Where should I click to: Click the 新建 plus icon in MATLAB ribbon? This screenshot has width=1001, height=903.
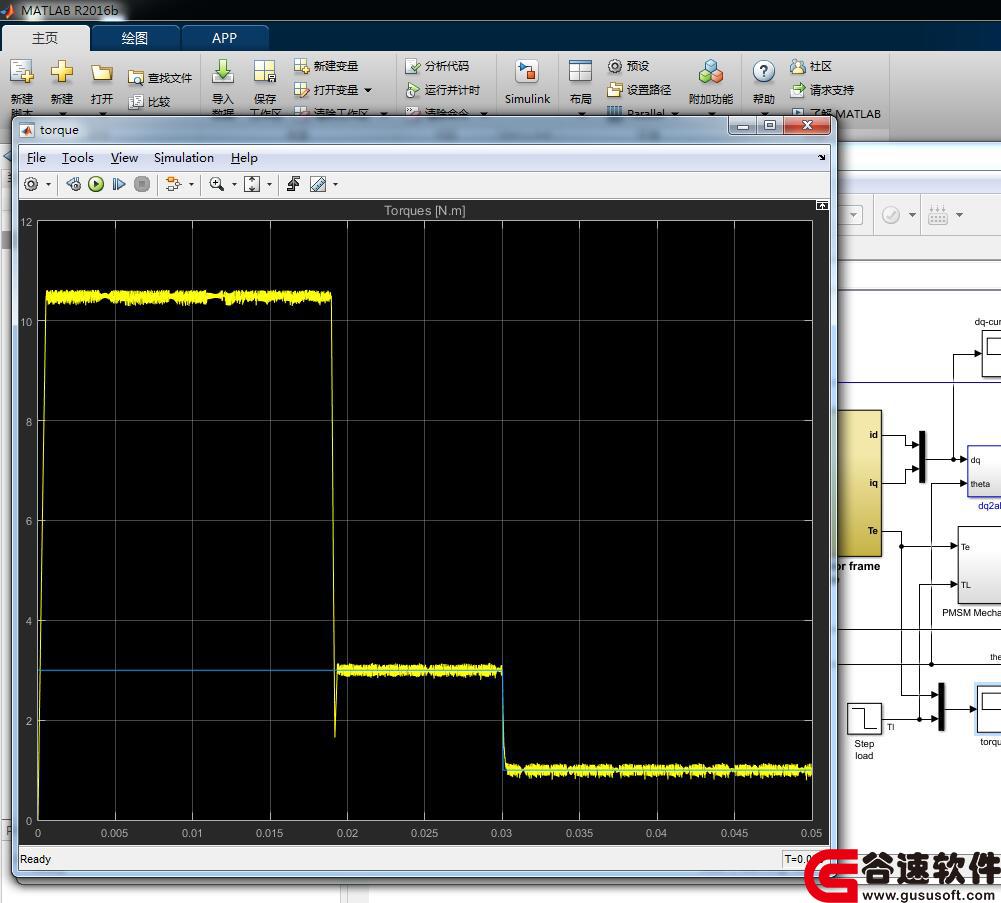coord(62,72)
